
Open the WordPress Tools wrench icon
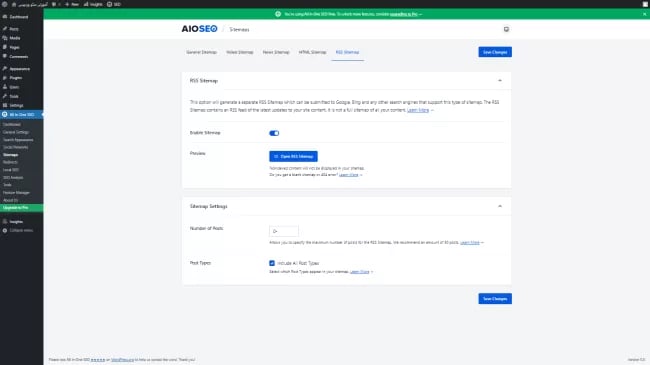(x=5, y=96)
